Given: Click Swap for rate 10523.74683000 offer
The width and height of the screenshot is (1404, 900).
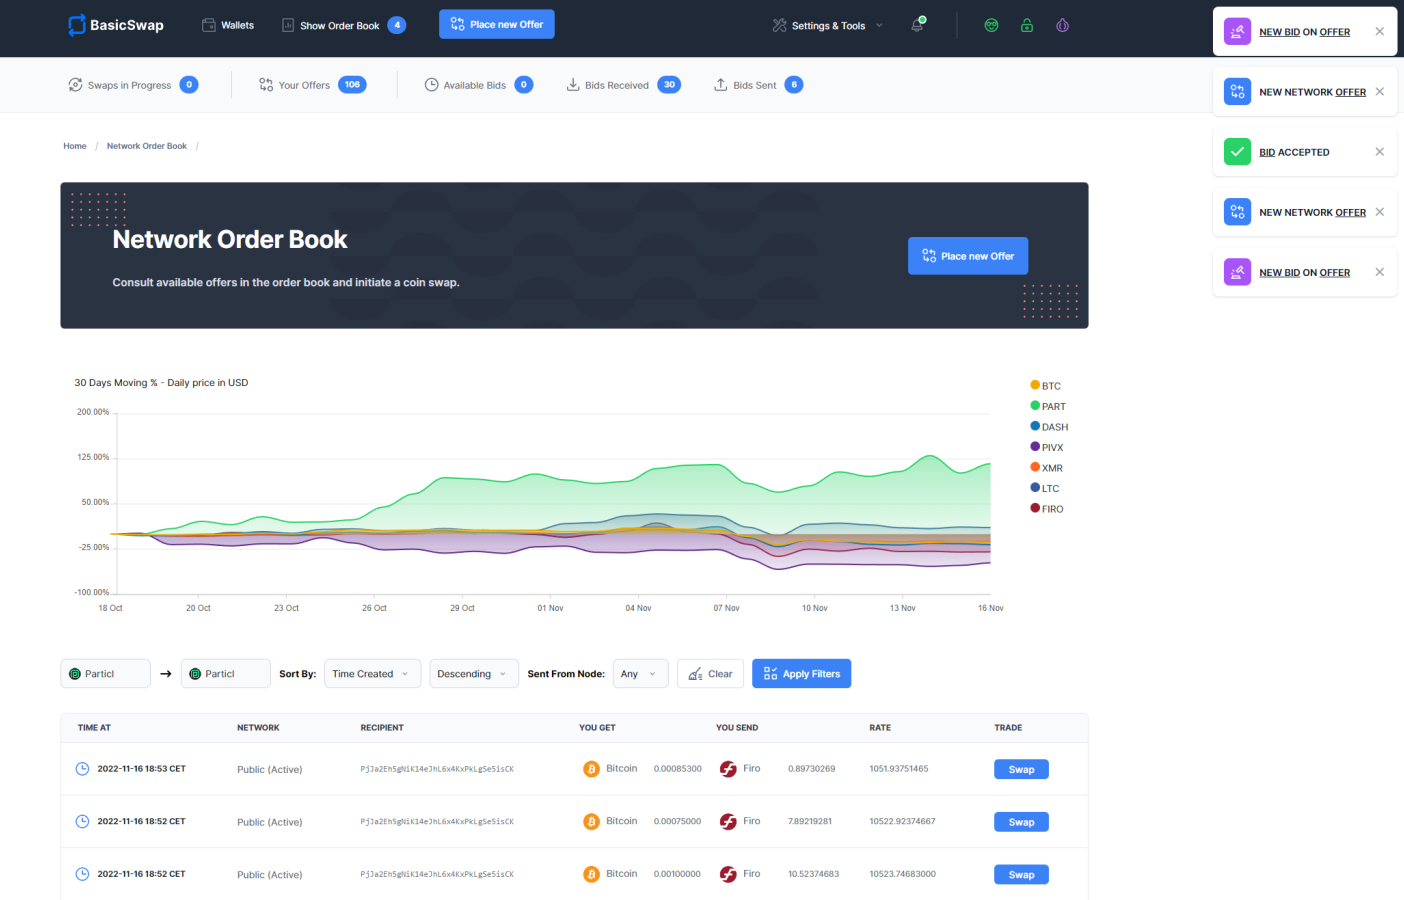Looking at the screenshot, I should pos(1021,875).
